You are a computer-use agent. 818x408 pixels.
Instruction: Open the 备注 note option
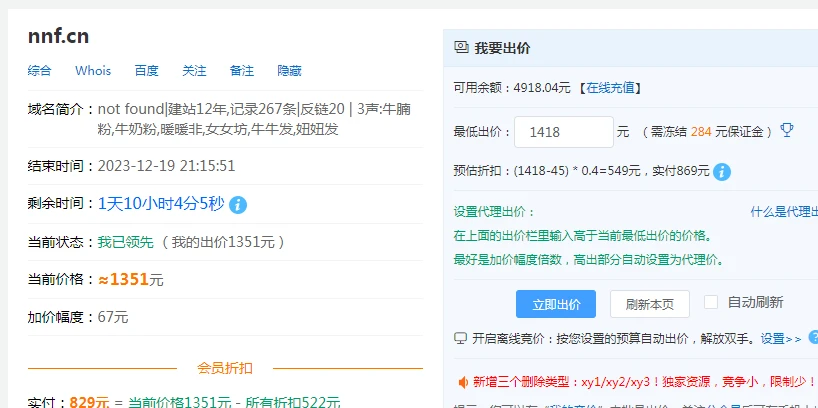coord(242,71)
